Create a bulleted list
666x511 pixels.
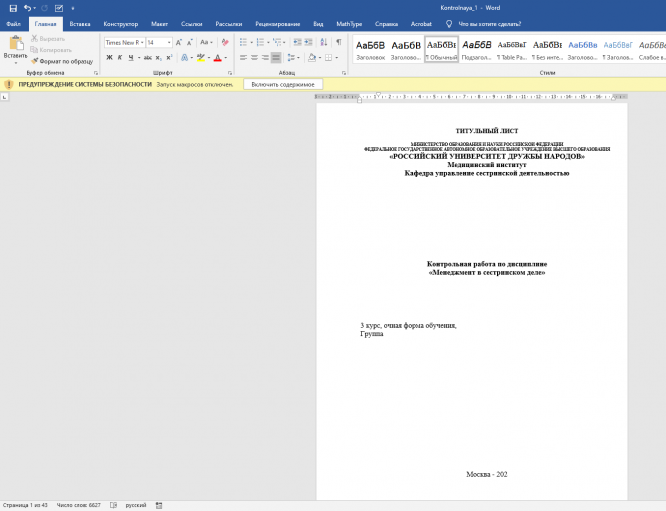pos(243,42)
